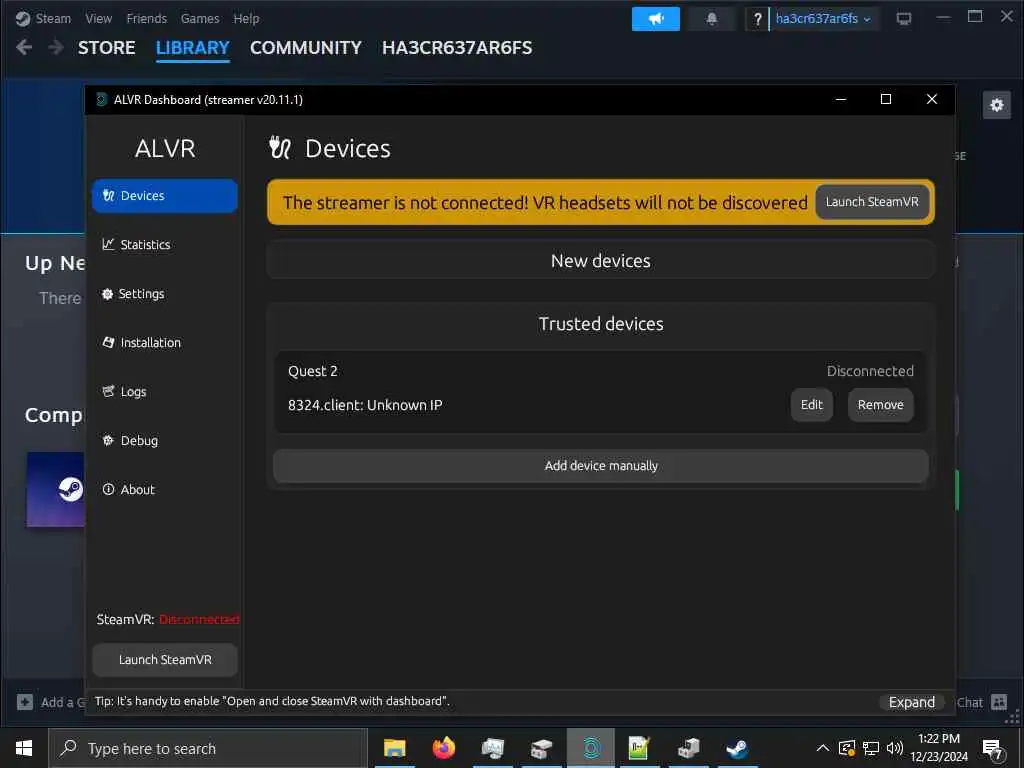Image resolution: width=1024 pixels, height=768 pixels.
Task: Click the ALVR icon in the taskbar
Action: point(591,748)
